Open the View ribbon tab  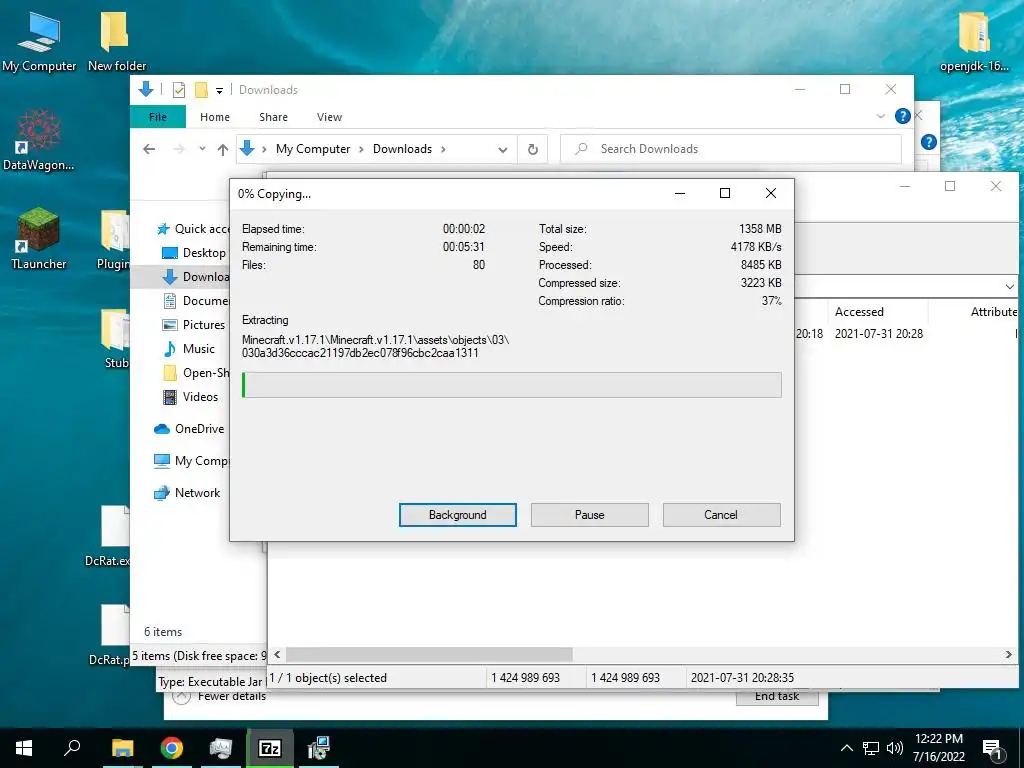coord(329,117)
